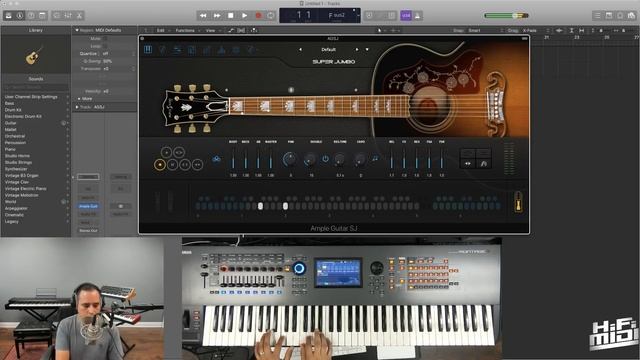This screenshot has width=640, height=360.
Task: Open the View menu in the Tracks area
Action: coord(211,30)
